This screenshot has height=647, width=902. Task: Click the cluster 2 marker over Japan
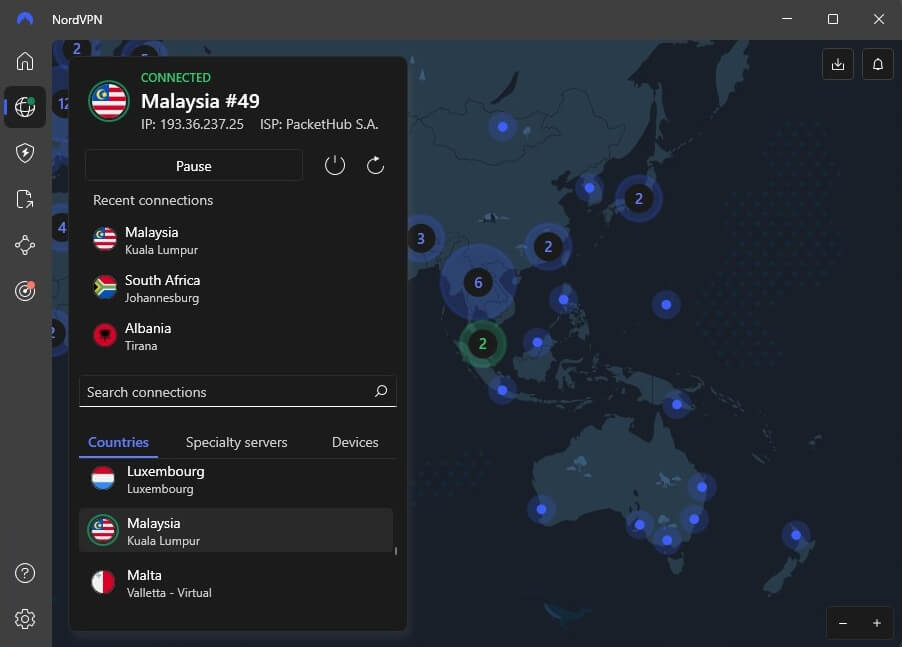coord(639,198)
